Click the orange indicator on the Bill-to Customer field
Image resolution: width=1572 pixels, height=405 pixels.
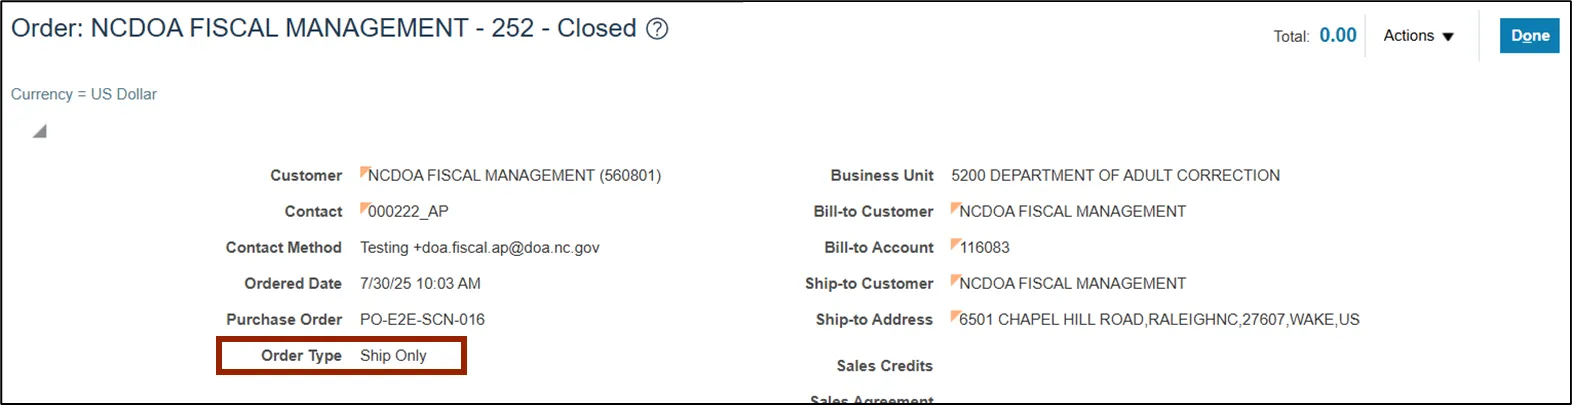click(955, 207)
